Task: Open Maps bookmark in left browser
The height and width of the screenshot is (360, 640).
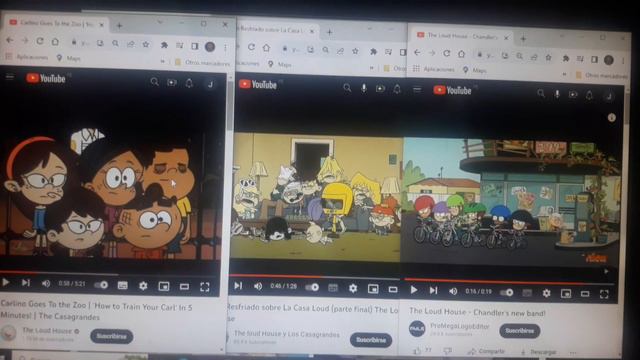Action: click(69, 58)
